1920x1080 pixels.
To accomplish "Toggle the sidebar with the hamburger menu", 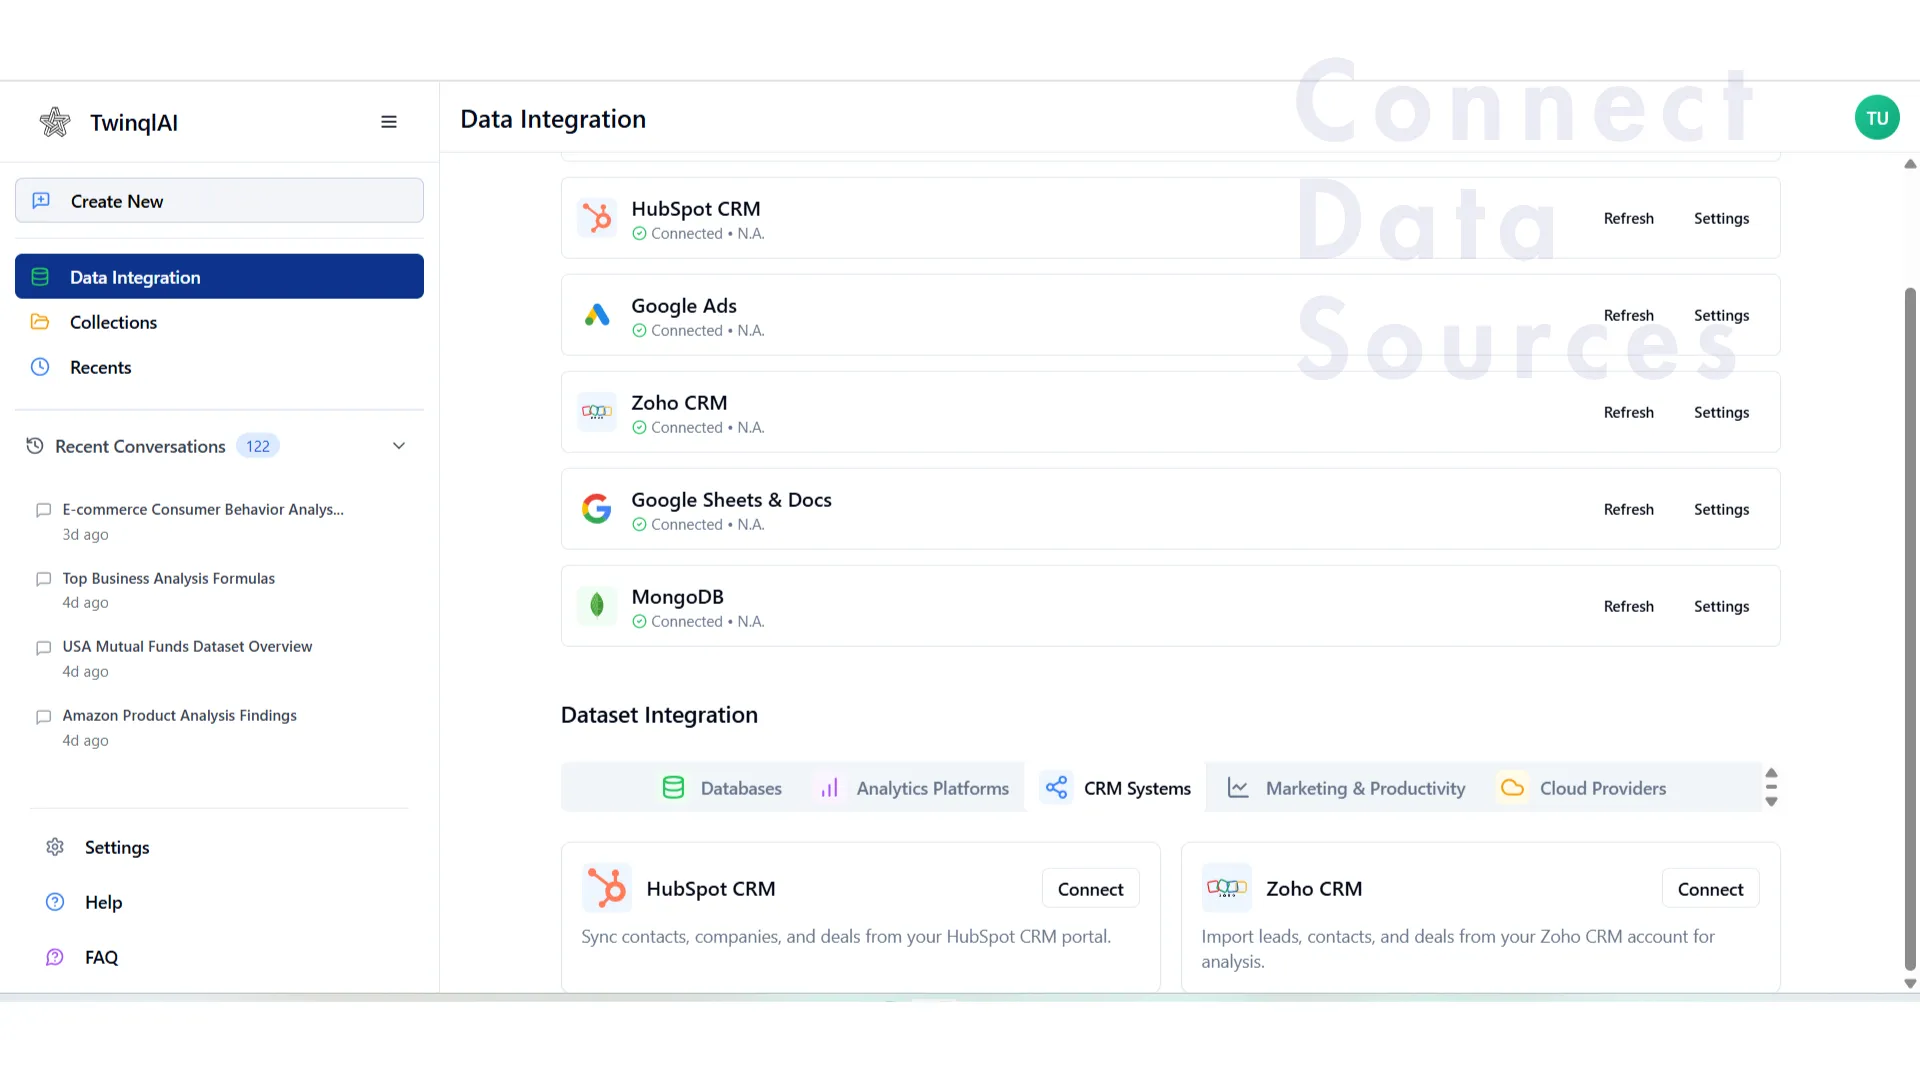I will point(389,121).
